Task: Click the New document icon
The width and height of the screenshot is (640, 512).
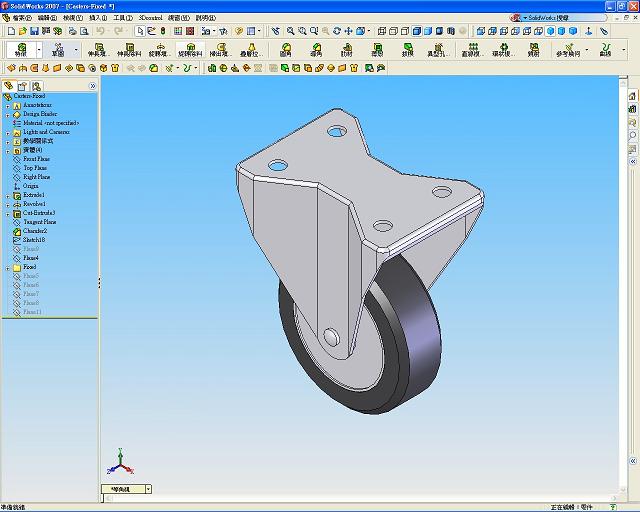Action: click(11, 31)
